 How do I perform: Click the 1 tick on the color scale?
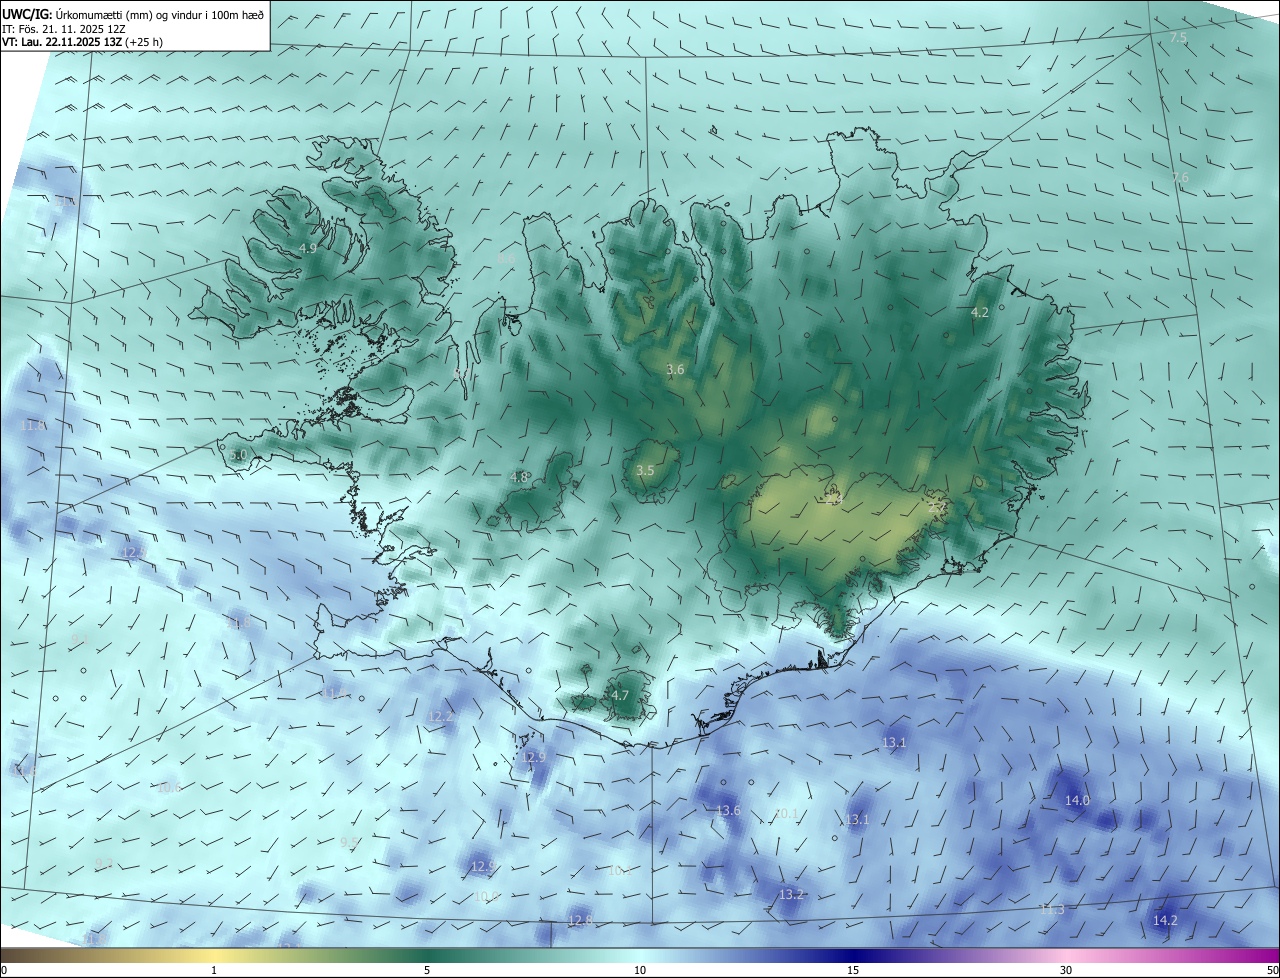[214, 970]
